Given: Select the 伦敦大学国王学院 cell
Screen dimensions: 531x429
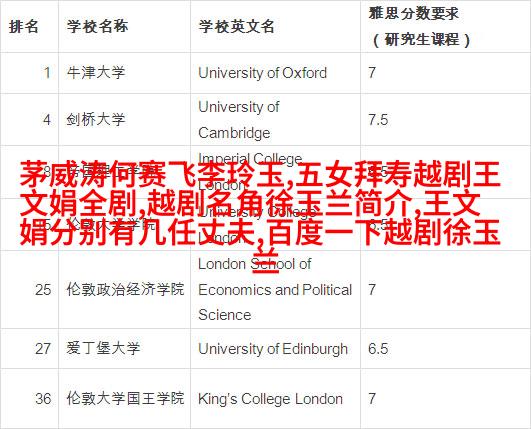Looking at the screenshot, I should pyautogui.click(x=125, y=398).
